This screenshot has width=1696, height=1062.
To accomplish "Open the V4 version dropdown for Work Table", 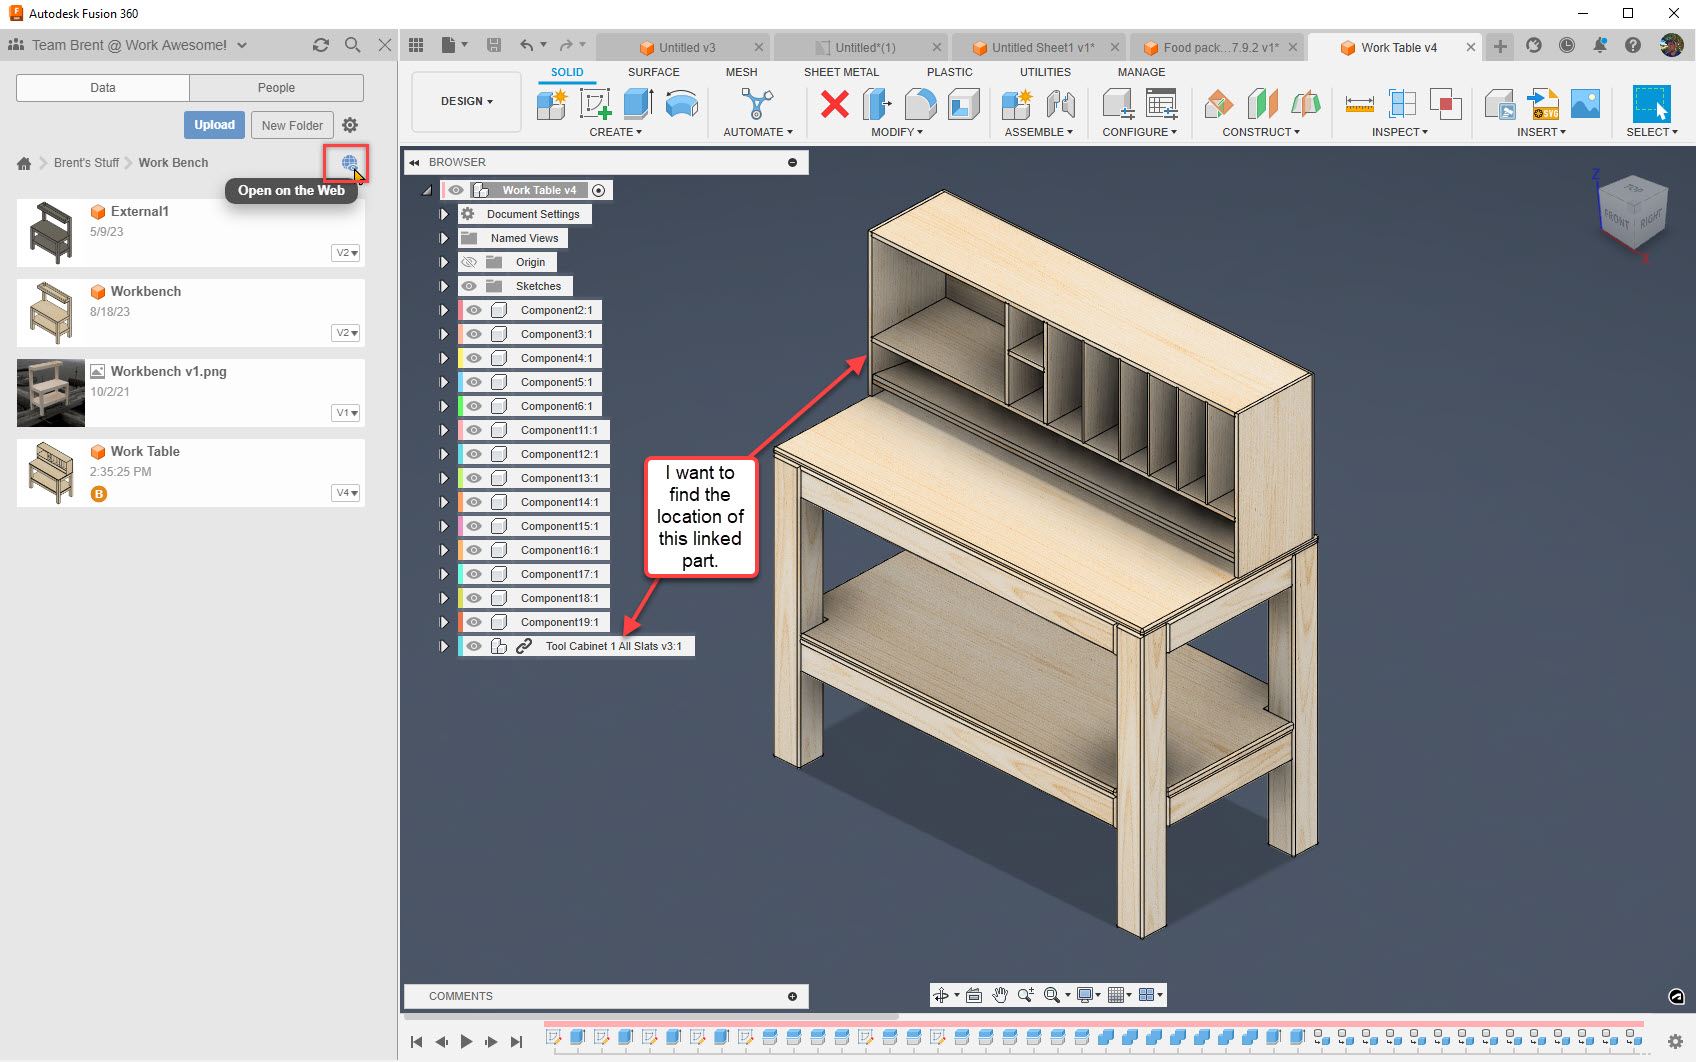I will (x=346, y=492).
